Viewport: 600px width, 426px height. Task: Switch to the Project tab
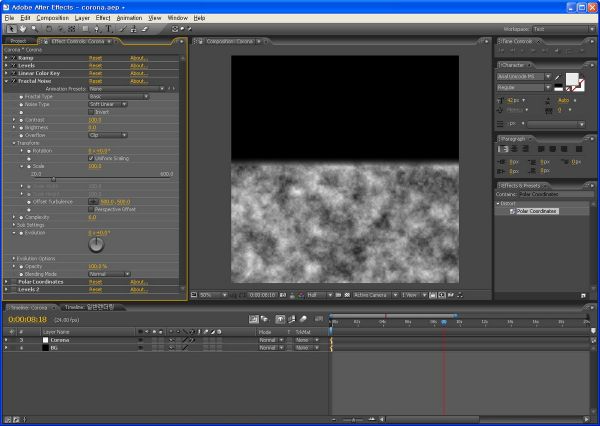(x=18, y=41)
